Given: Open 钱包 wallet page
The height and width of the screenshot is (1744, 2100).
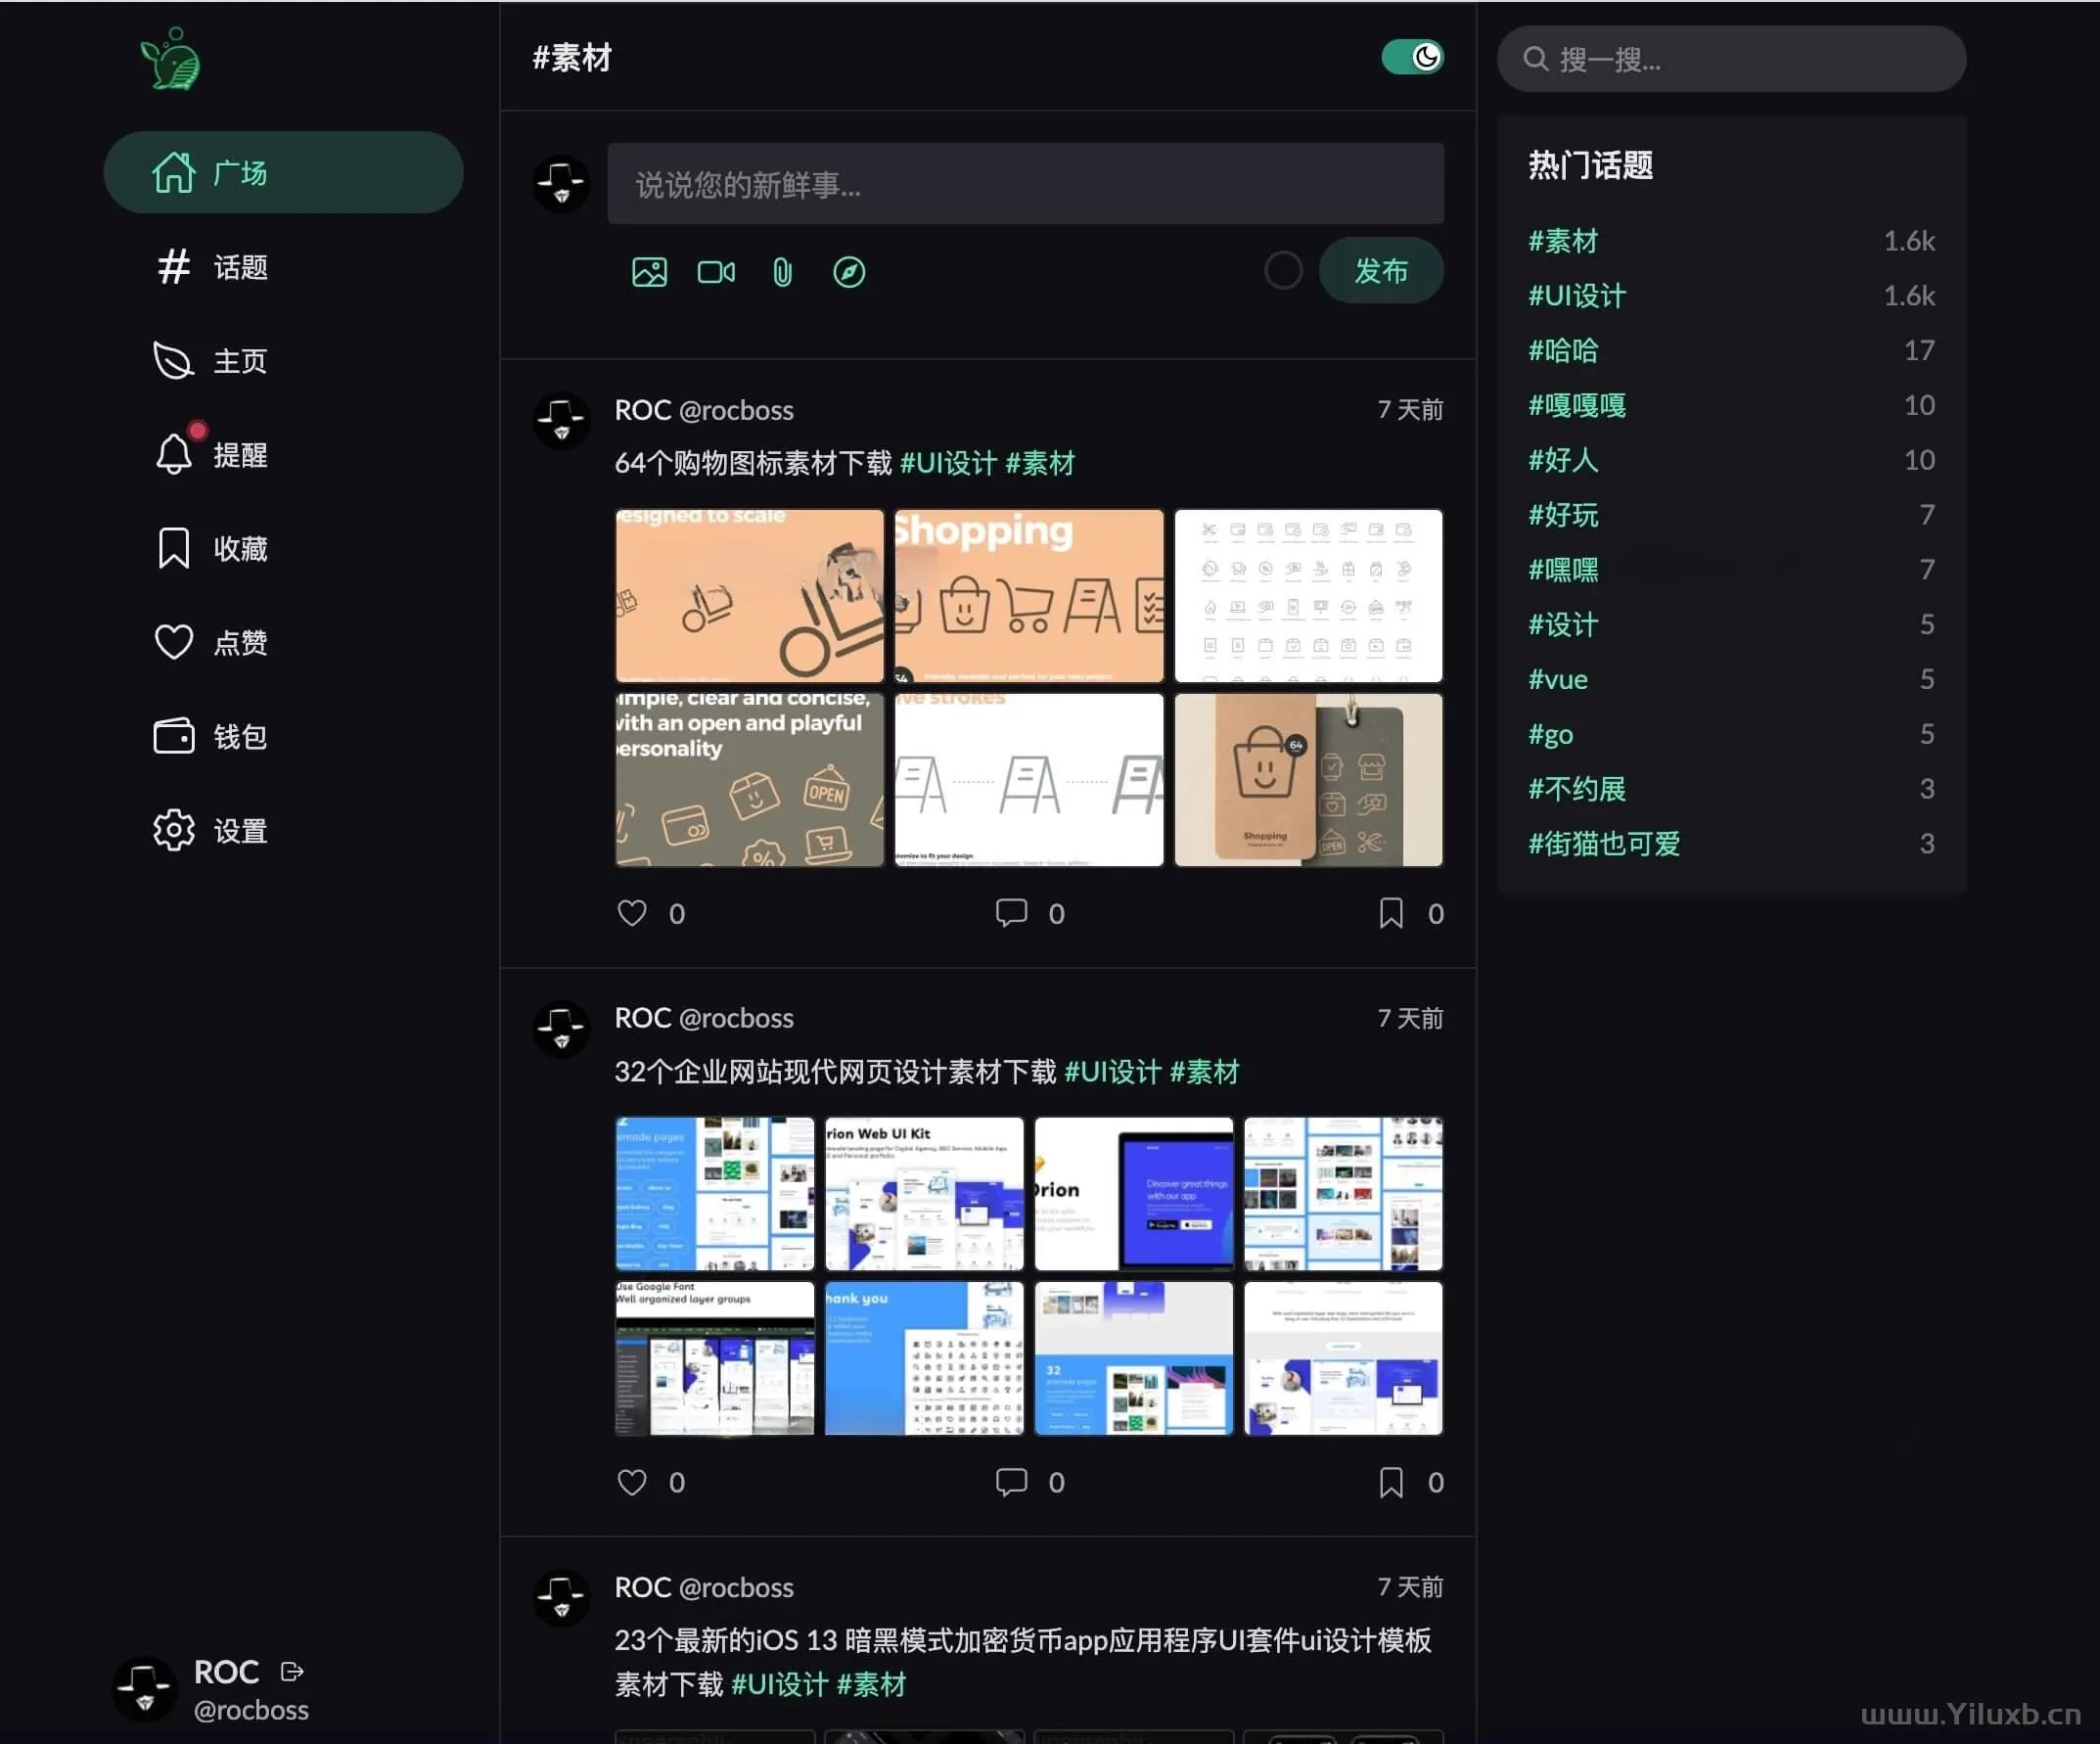Looking at the screenshot, I should click(211, 737).
